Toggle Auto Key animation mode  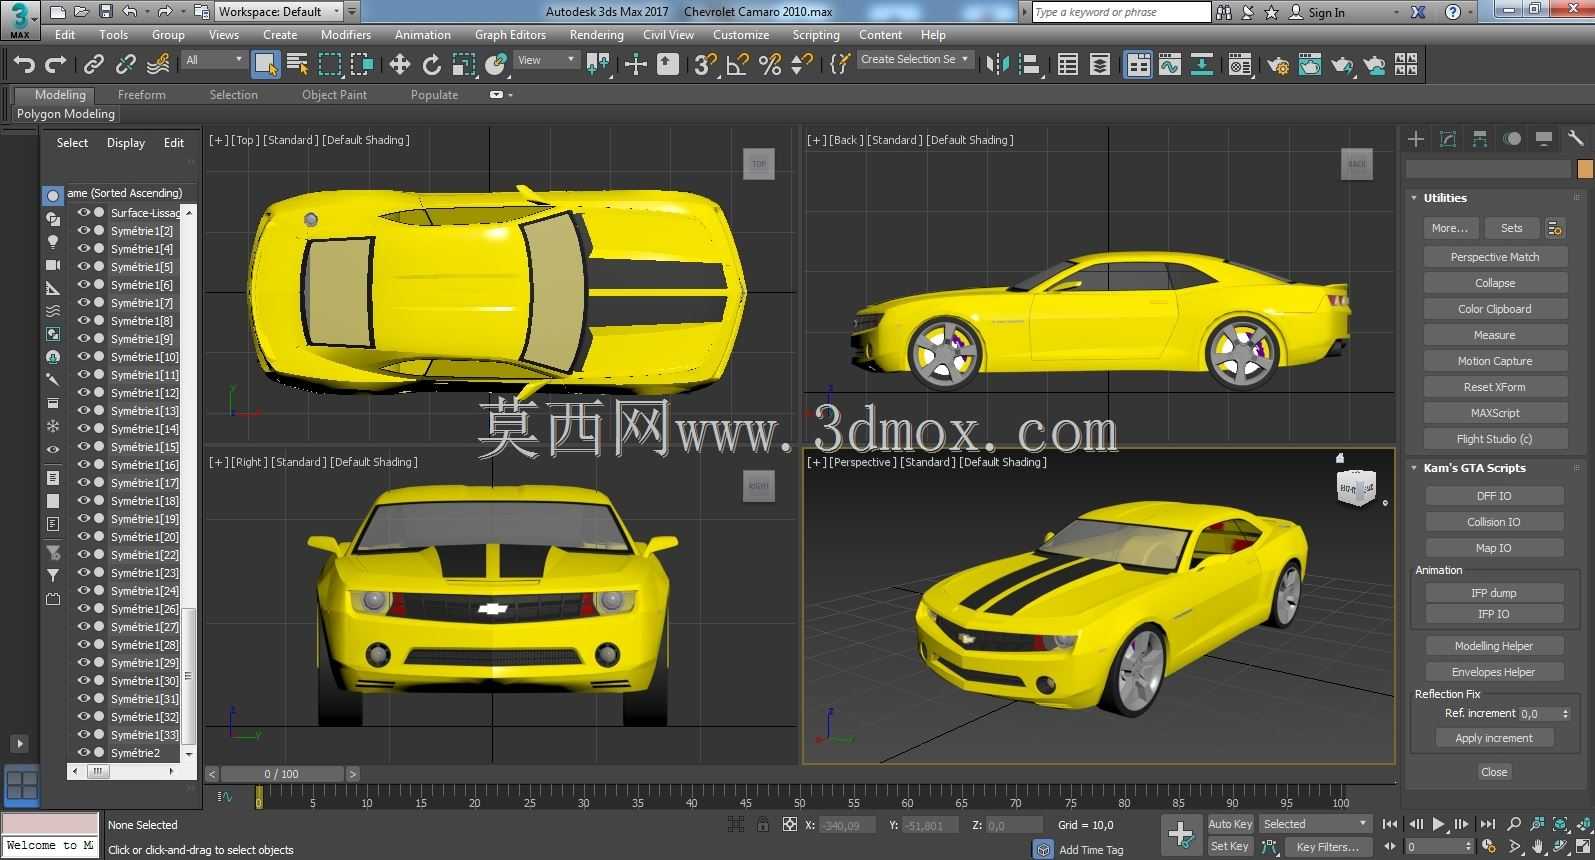tap(1230, 824)
